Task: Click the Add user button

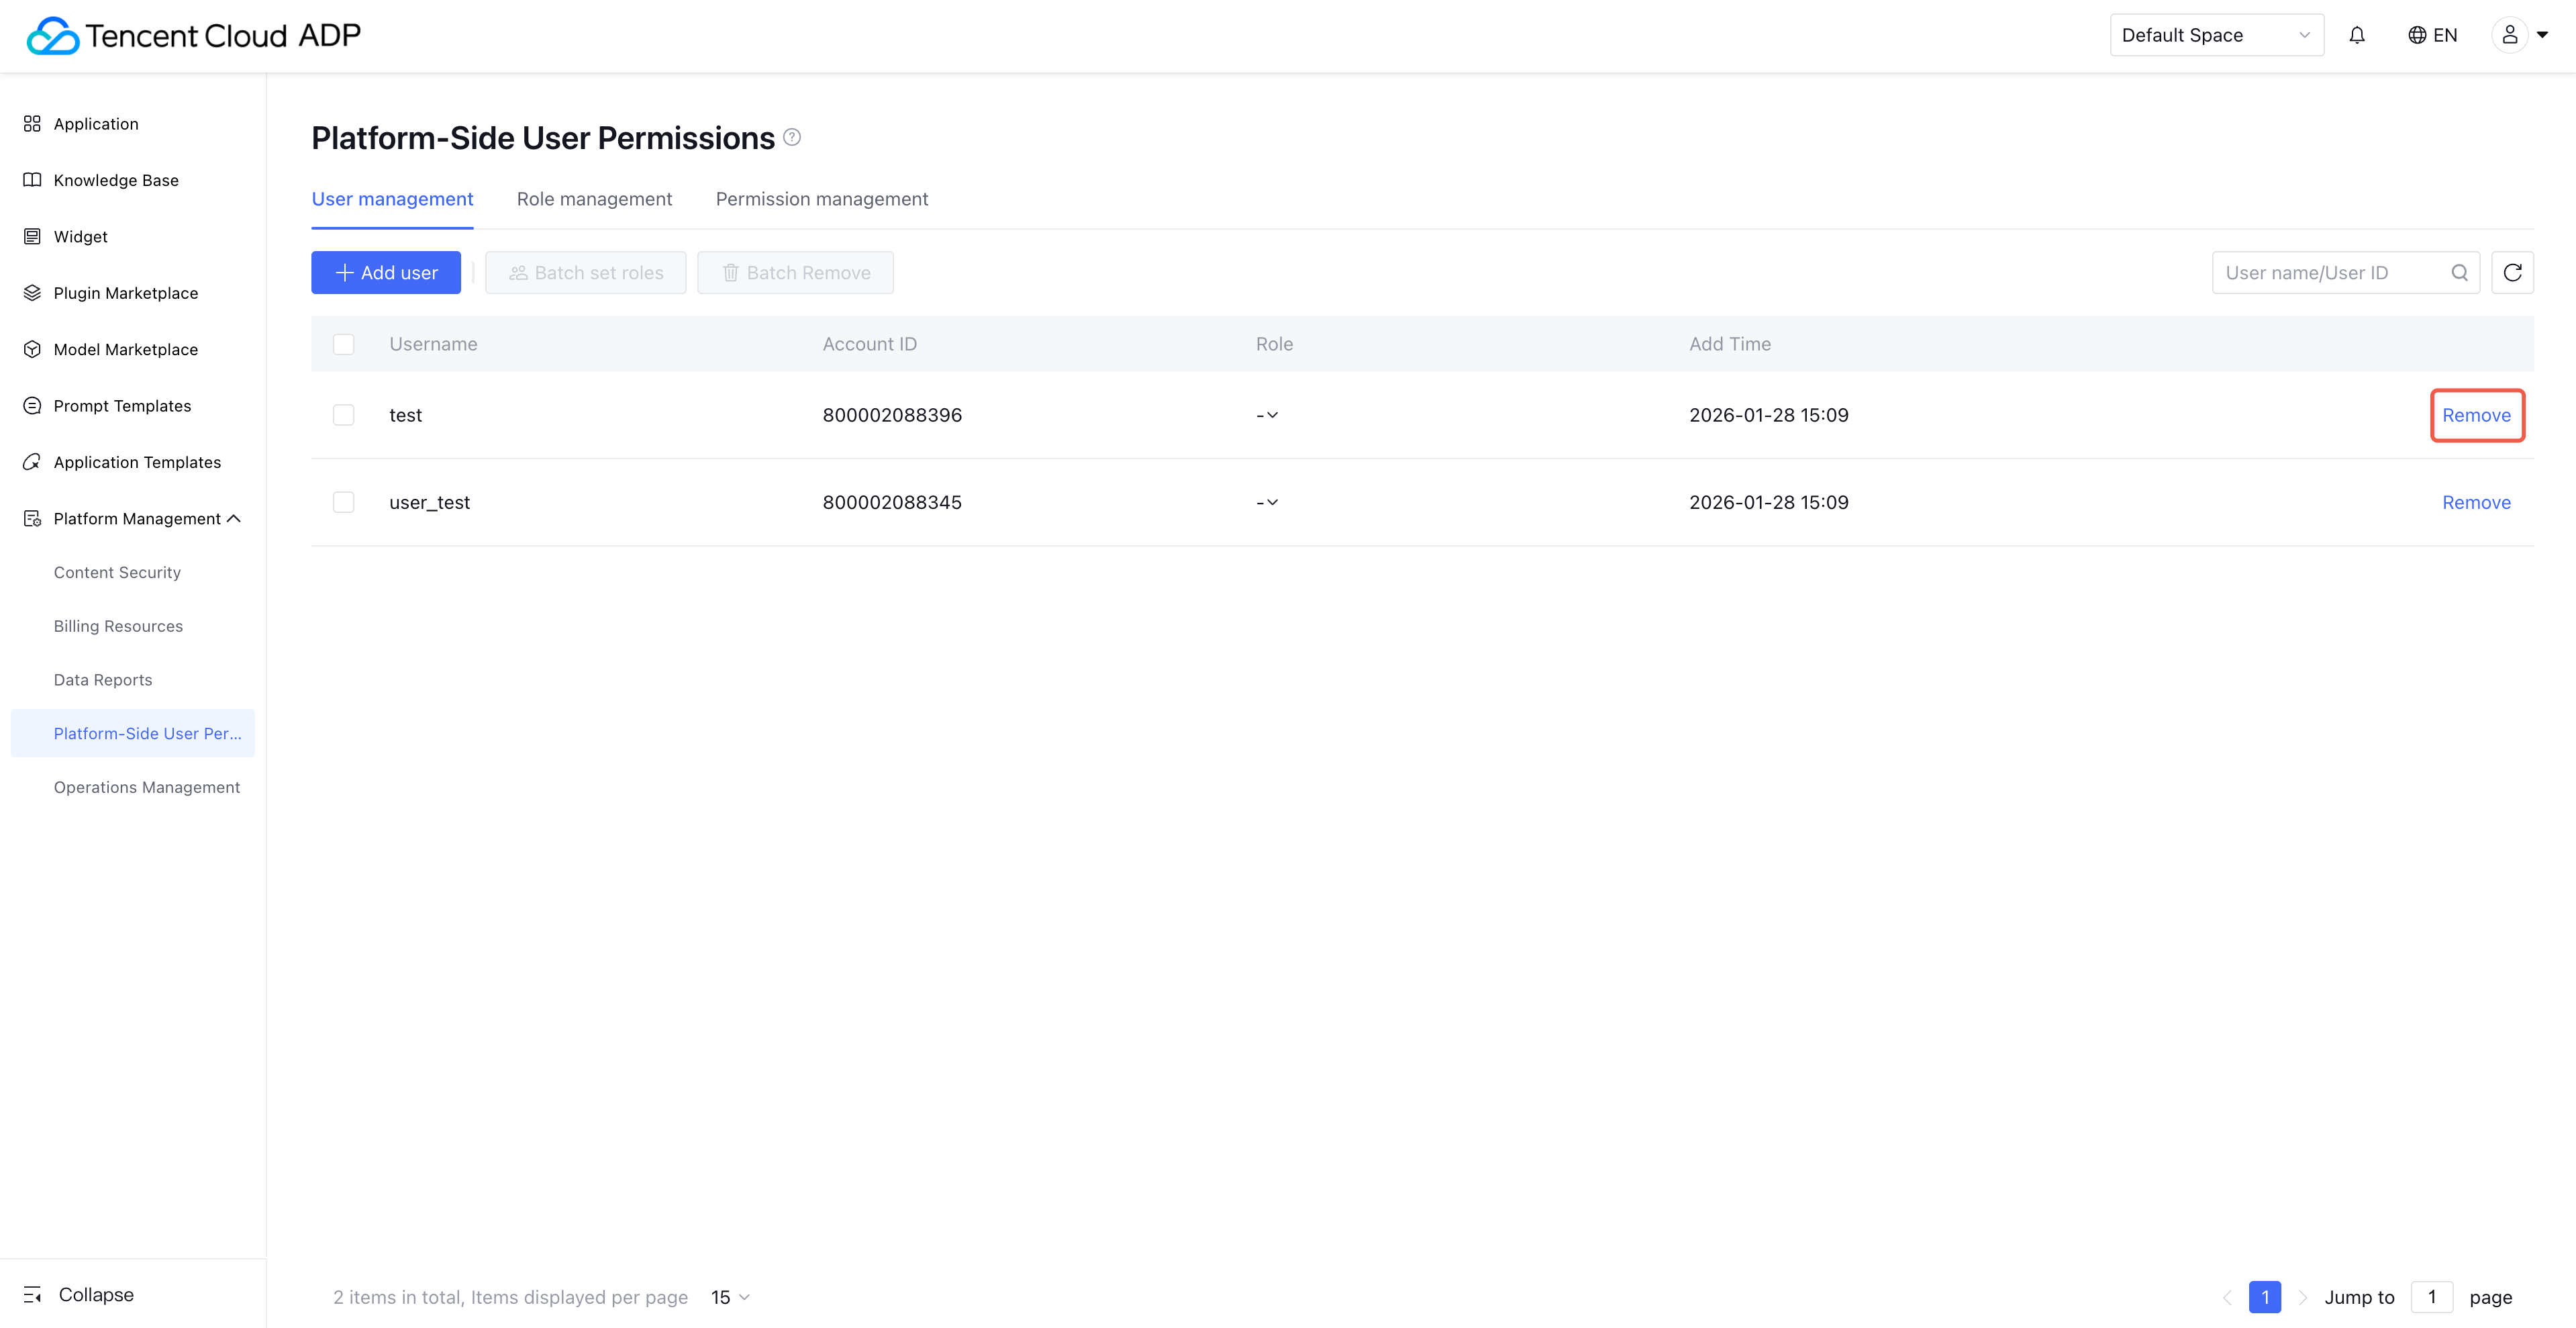Action: (x=385, y=272)
